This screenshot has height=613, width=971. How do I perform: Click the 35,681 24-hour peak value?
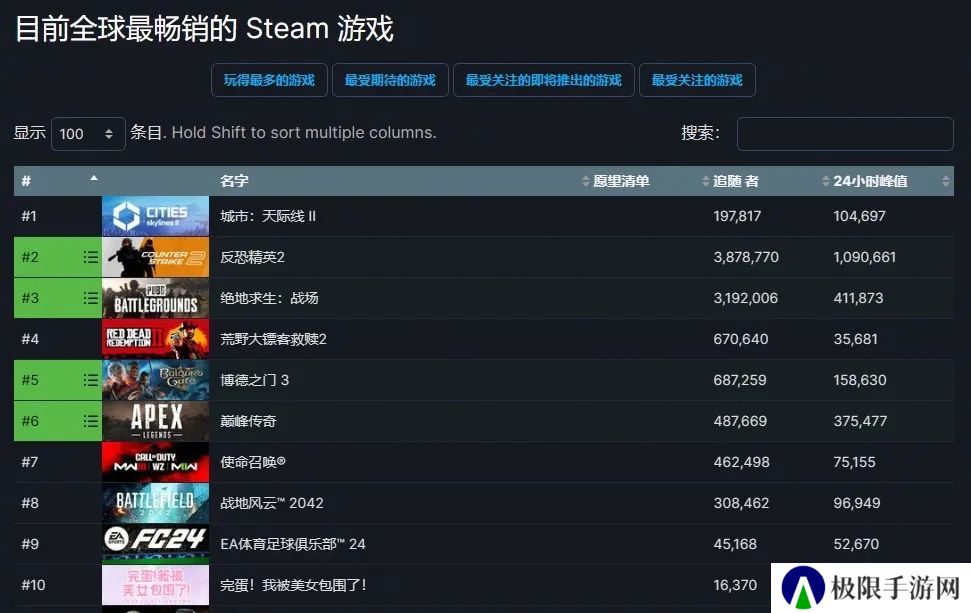(855, 339)
